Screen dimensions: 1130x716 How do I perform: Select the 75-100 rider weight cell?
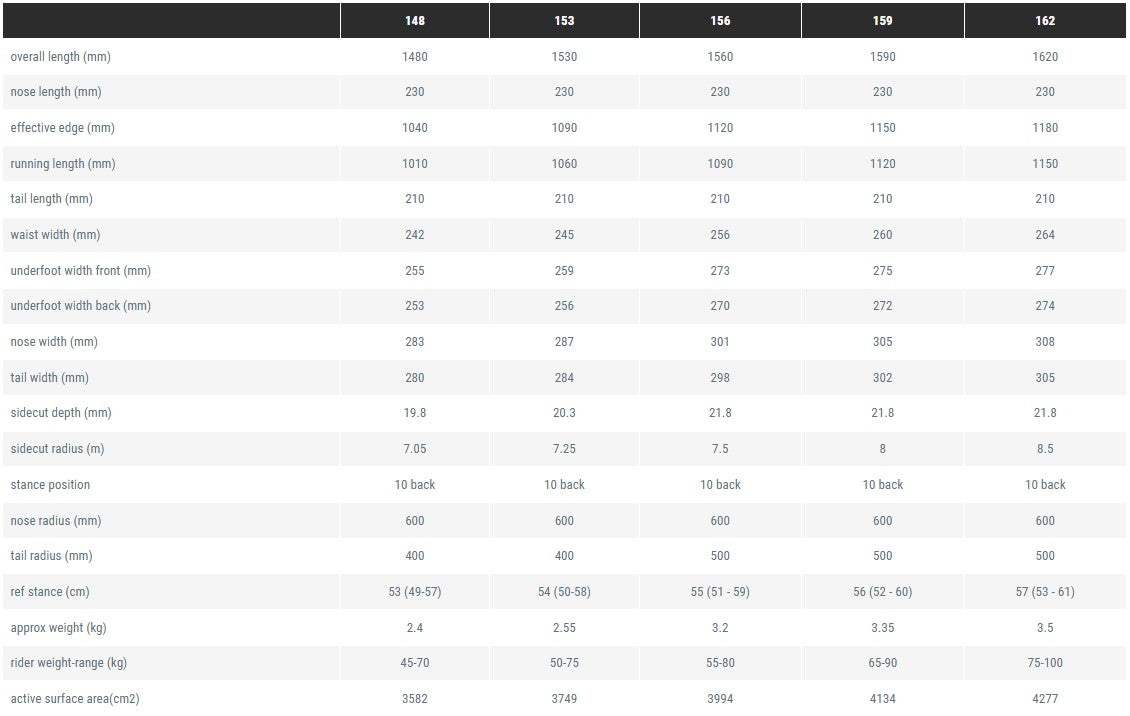pyautogui.click(x=1045, y=662)
